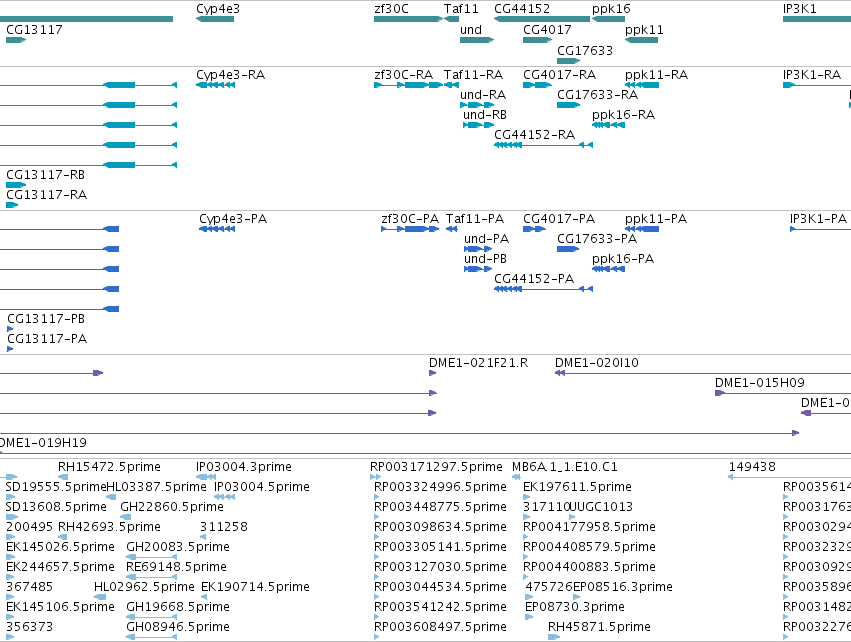Select the DME1-020I10 clone label
This screenshot has height=642, width=851.
(596, 362)
